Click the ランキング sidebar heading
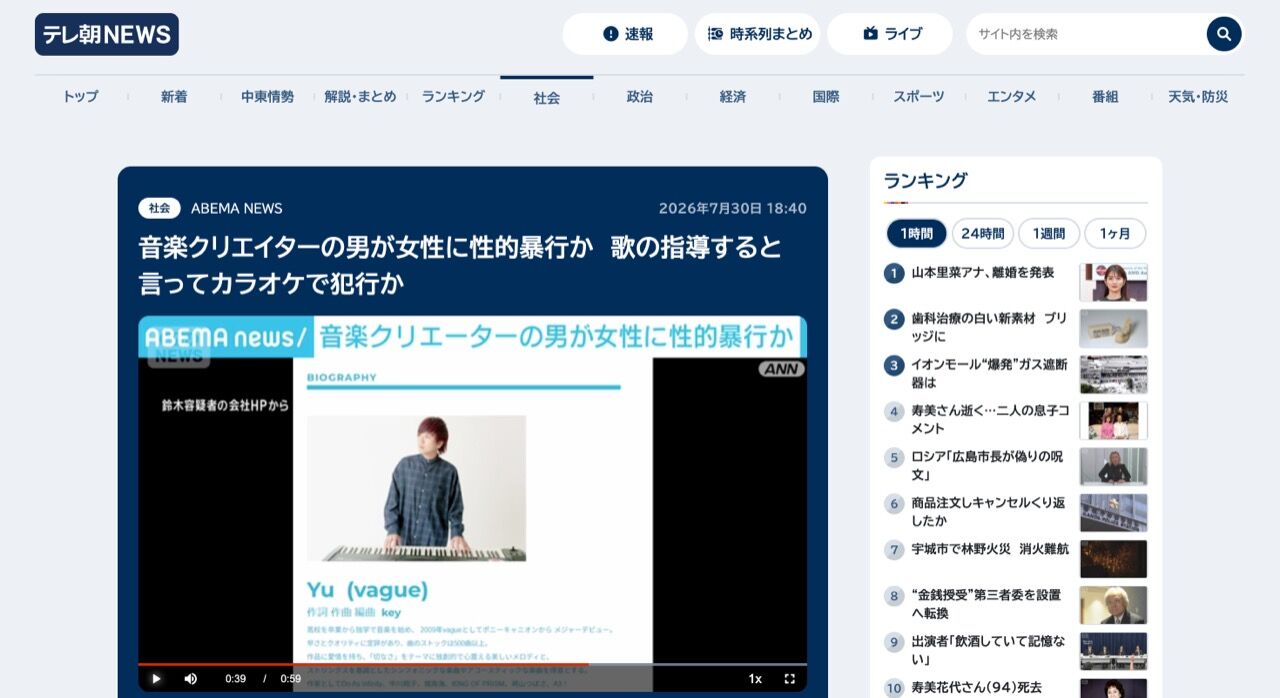The width and height of the screenshot is (1280, 698). [925, 181]
